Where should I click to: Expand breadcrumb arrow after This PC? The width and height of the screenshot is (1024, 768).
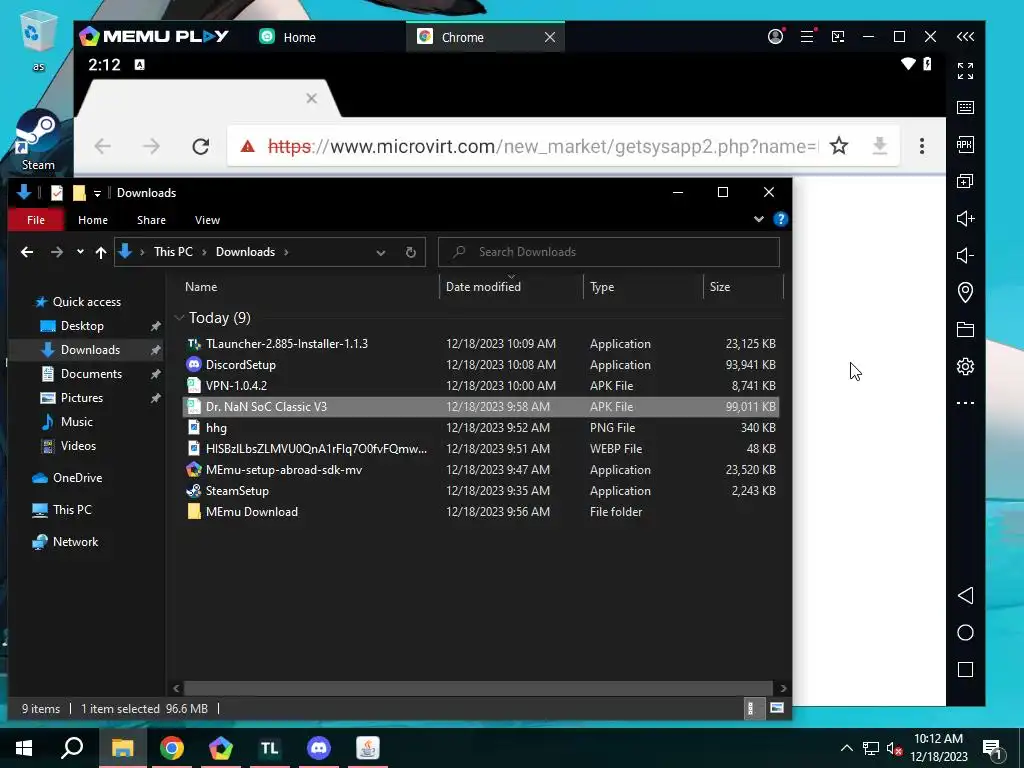point(204,252)
